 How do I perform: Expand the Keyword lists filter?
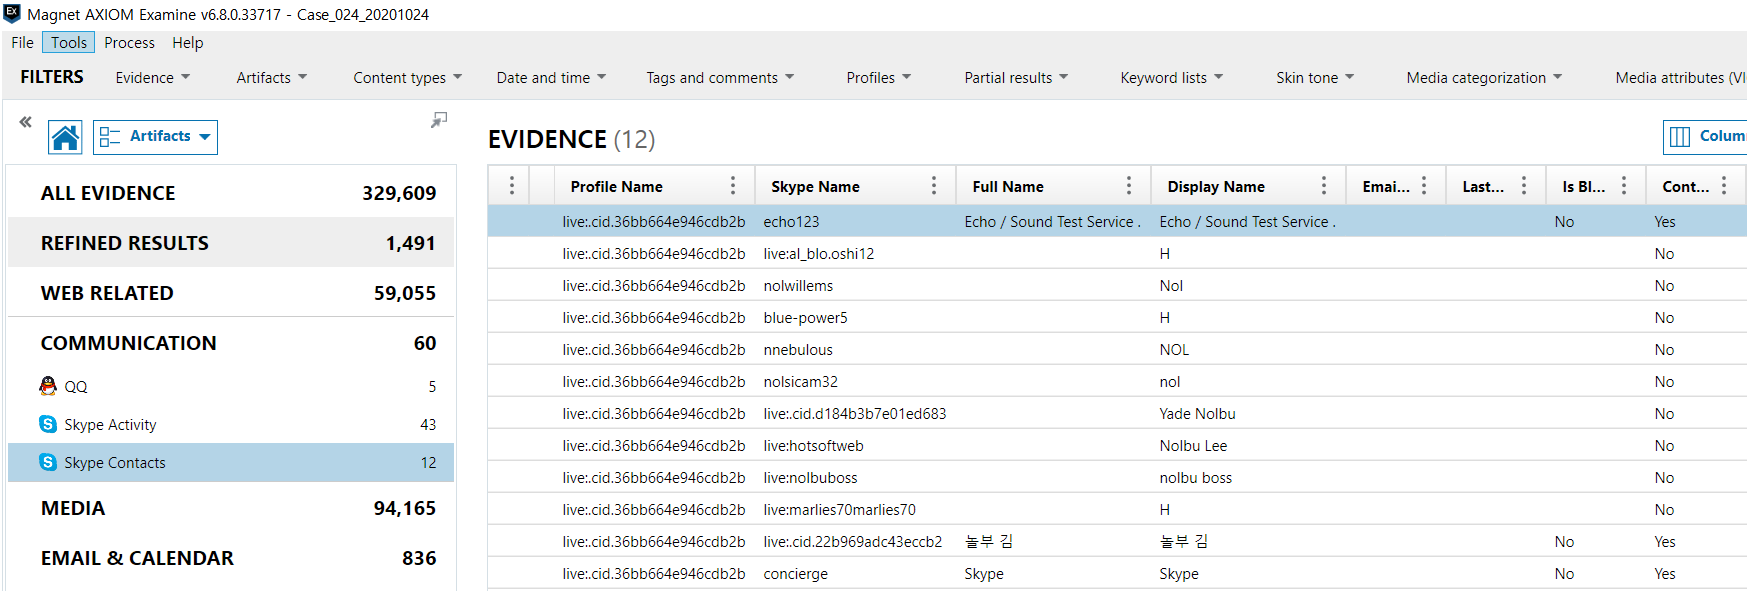[x=1172, y=78]
